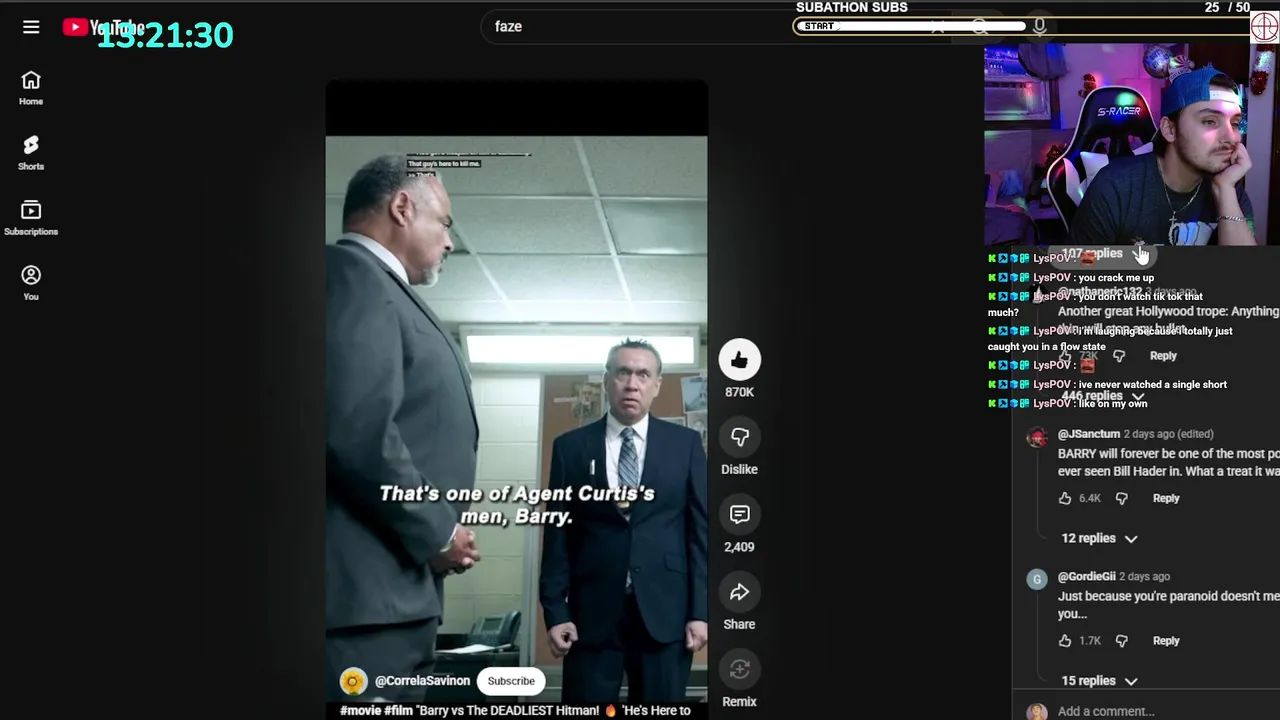The height and width of the screenshot is (720, 1280).
Task: Expand 12 replies under JSanctum comment
Action: coord(1099,538)
